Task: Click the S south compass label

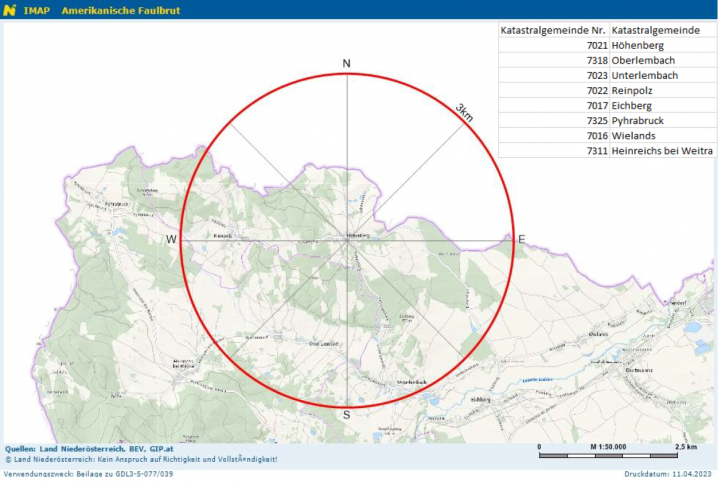Action: coord(346,414)
